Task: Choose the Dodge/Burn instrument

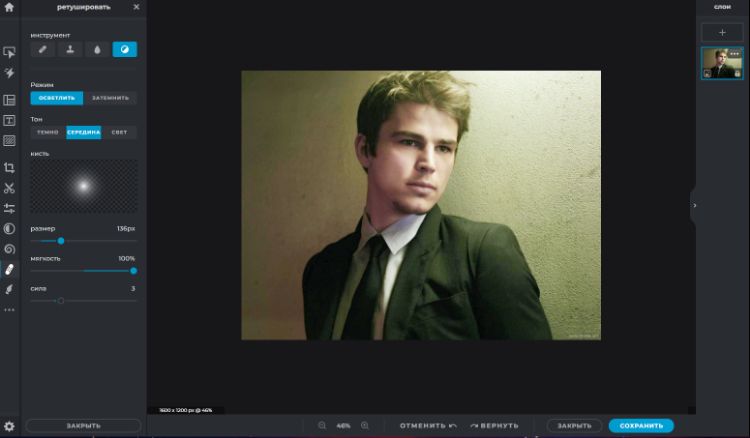Action: (x=124, y=49)
